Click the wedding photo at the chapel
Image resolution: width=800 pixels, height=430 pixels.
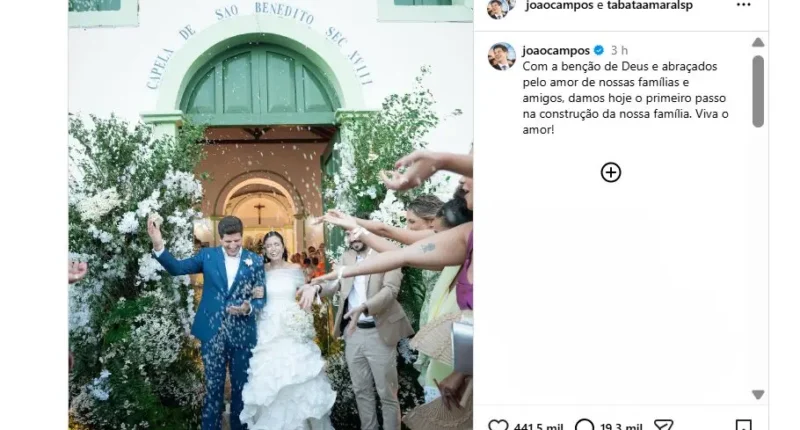coord(271,215)
